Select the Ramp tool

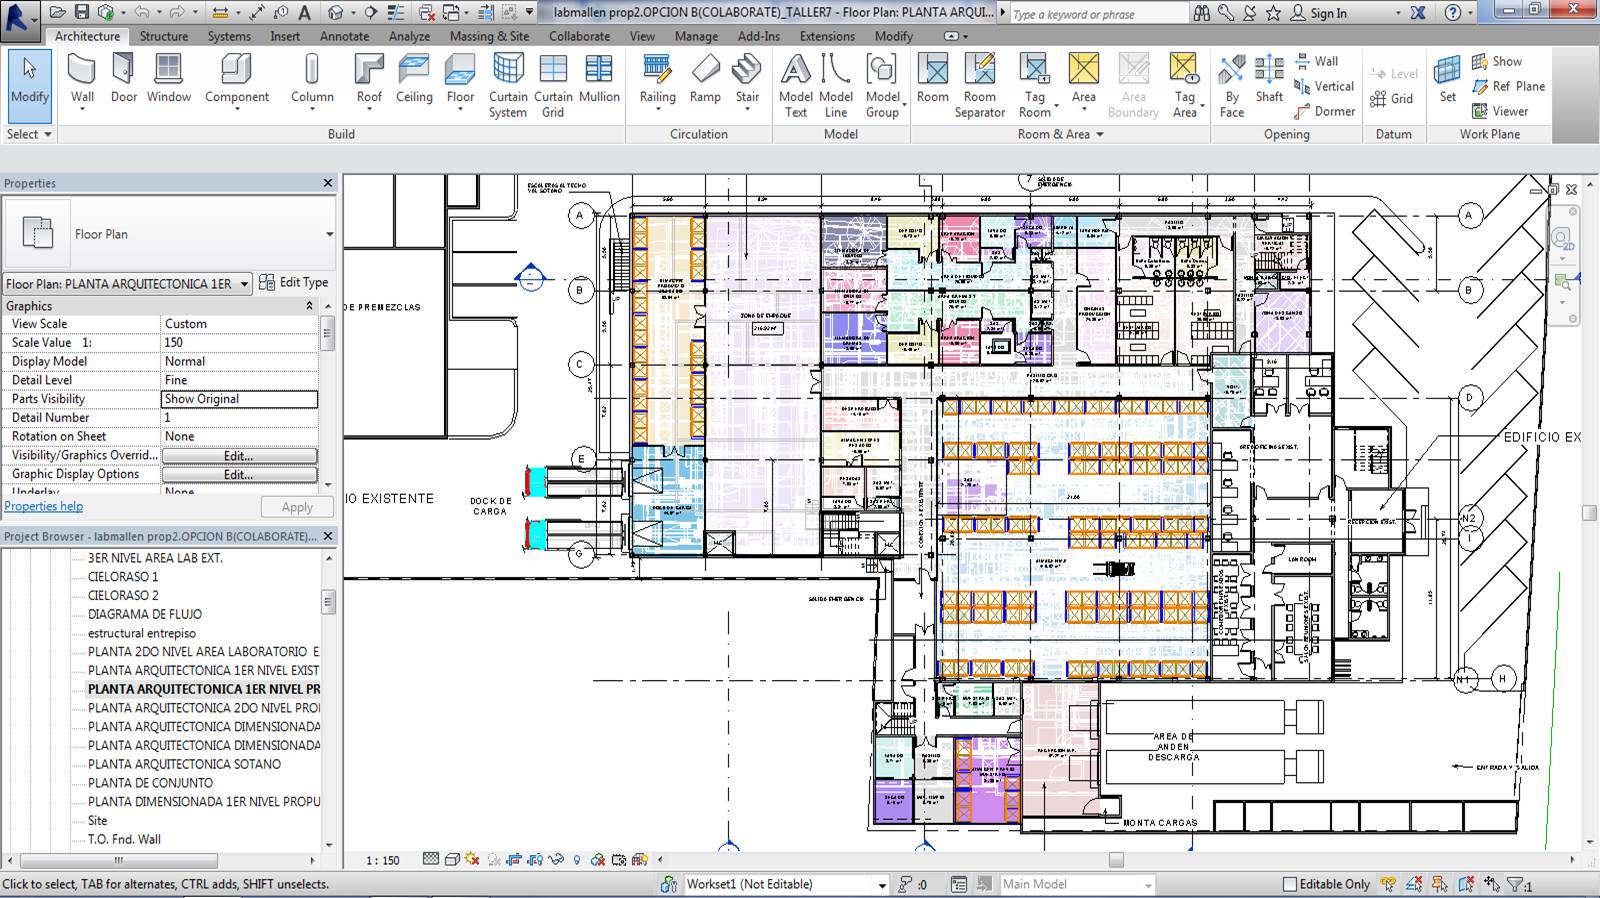(x=705, y=80)
